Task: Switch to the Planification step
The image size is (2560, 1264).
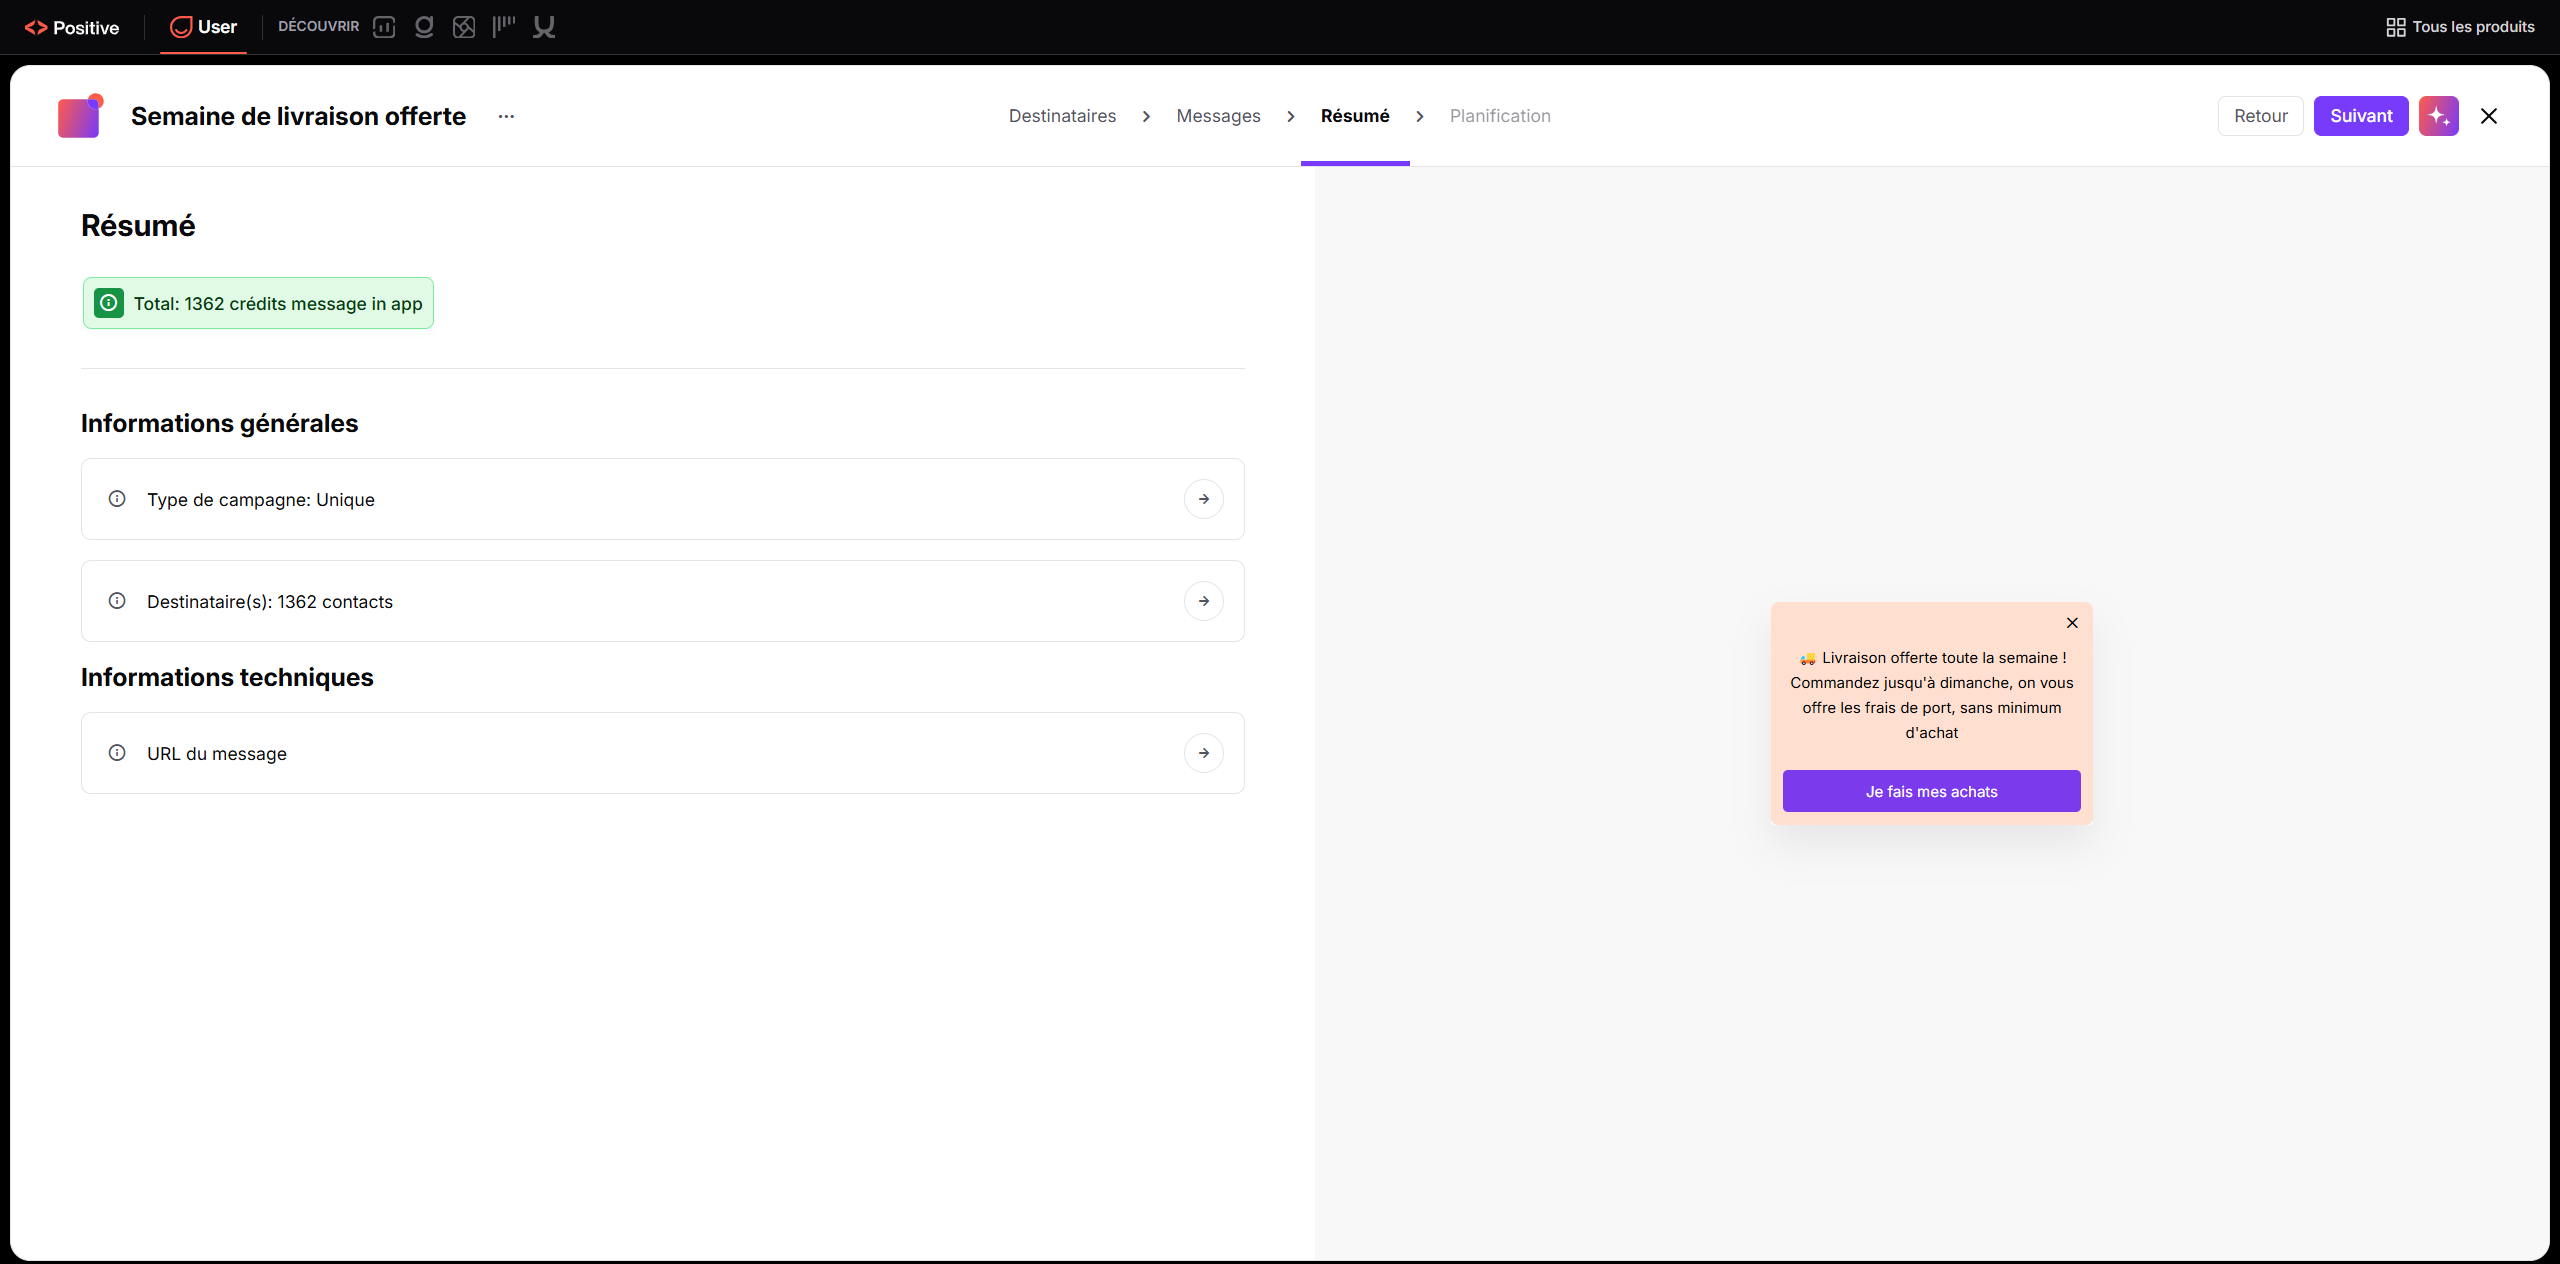Action: click(1500, 116)
